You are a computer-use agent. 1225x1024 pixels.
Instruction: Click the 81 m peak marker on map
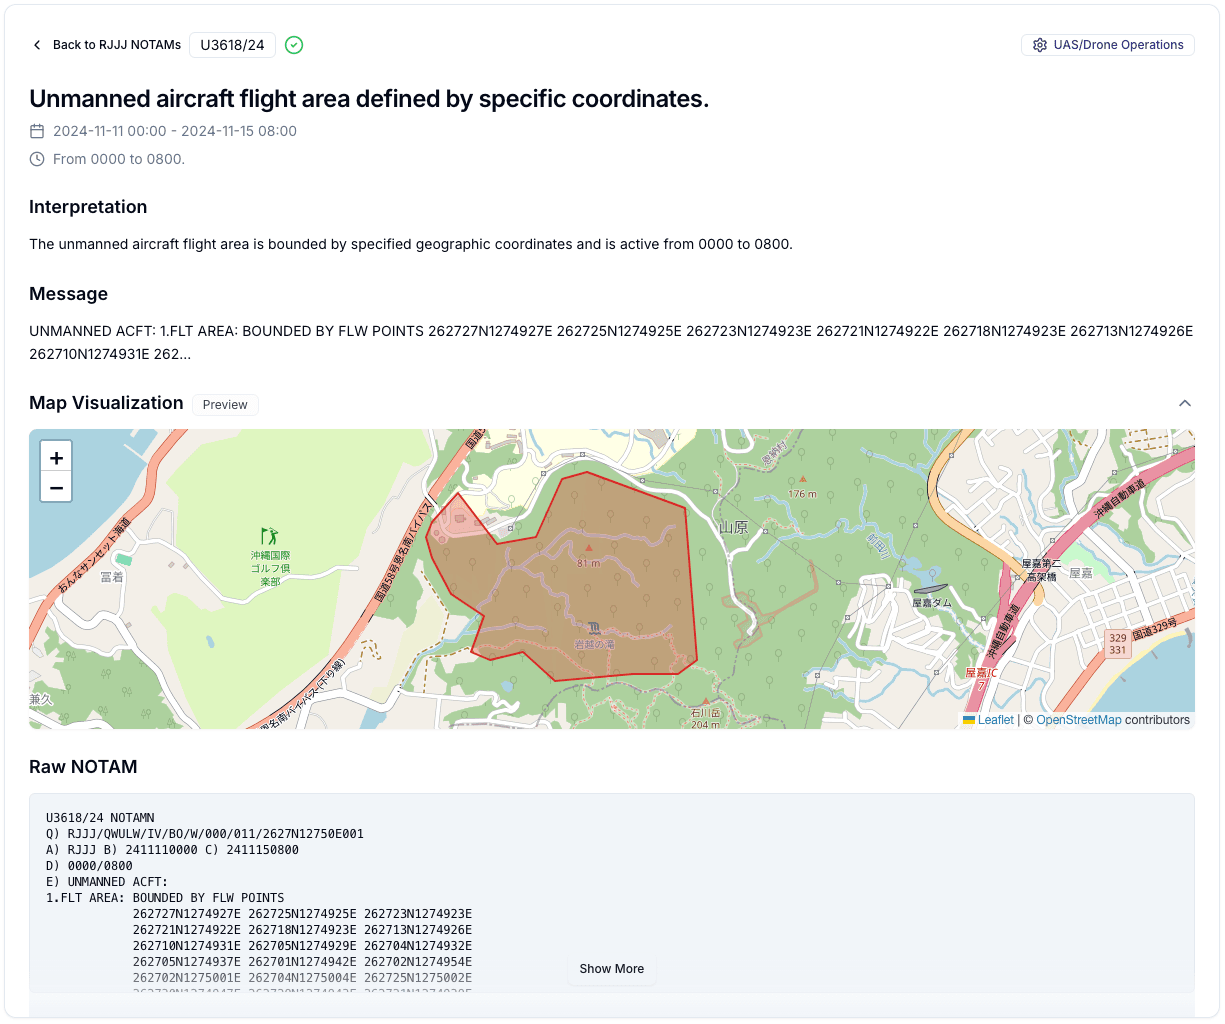coord(589,549)
